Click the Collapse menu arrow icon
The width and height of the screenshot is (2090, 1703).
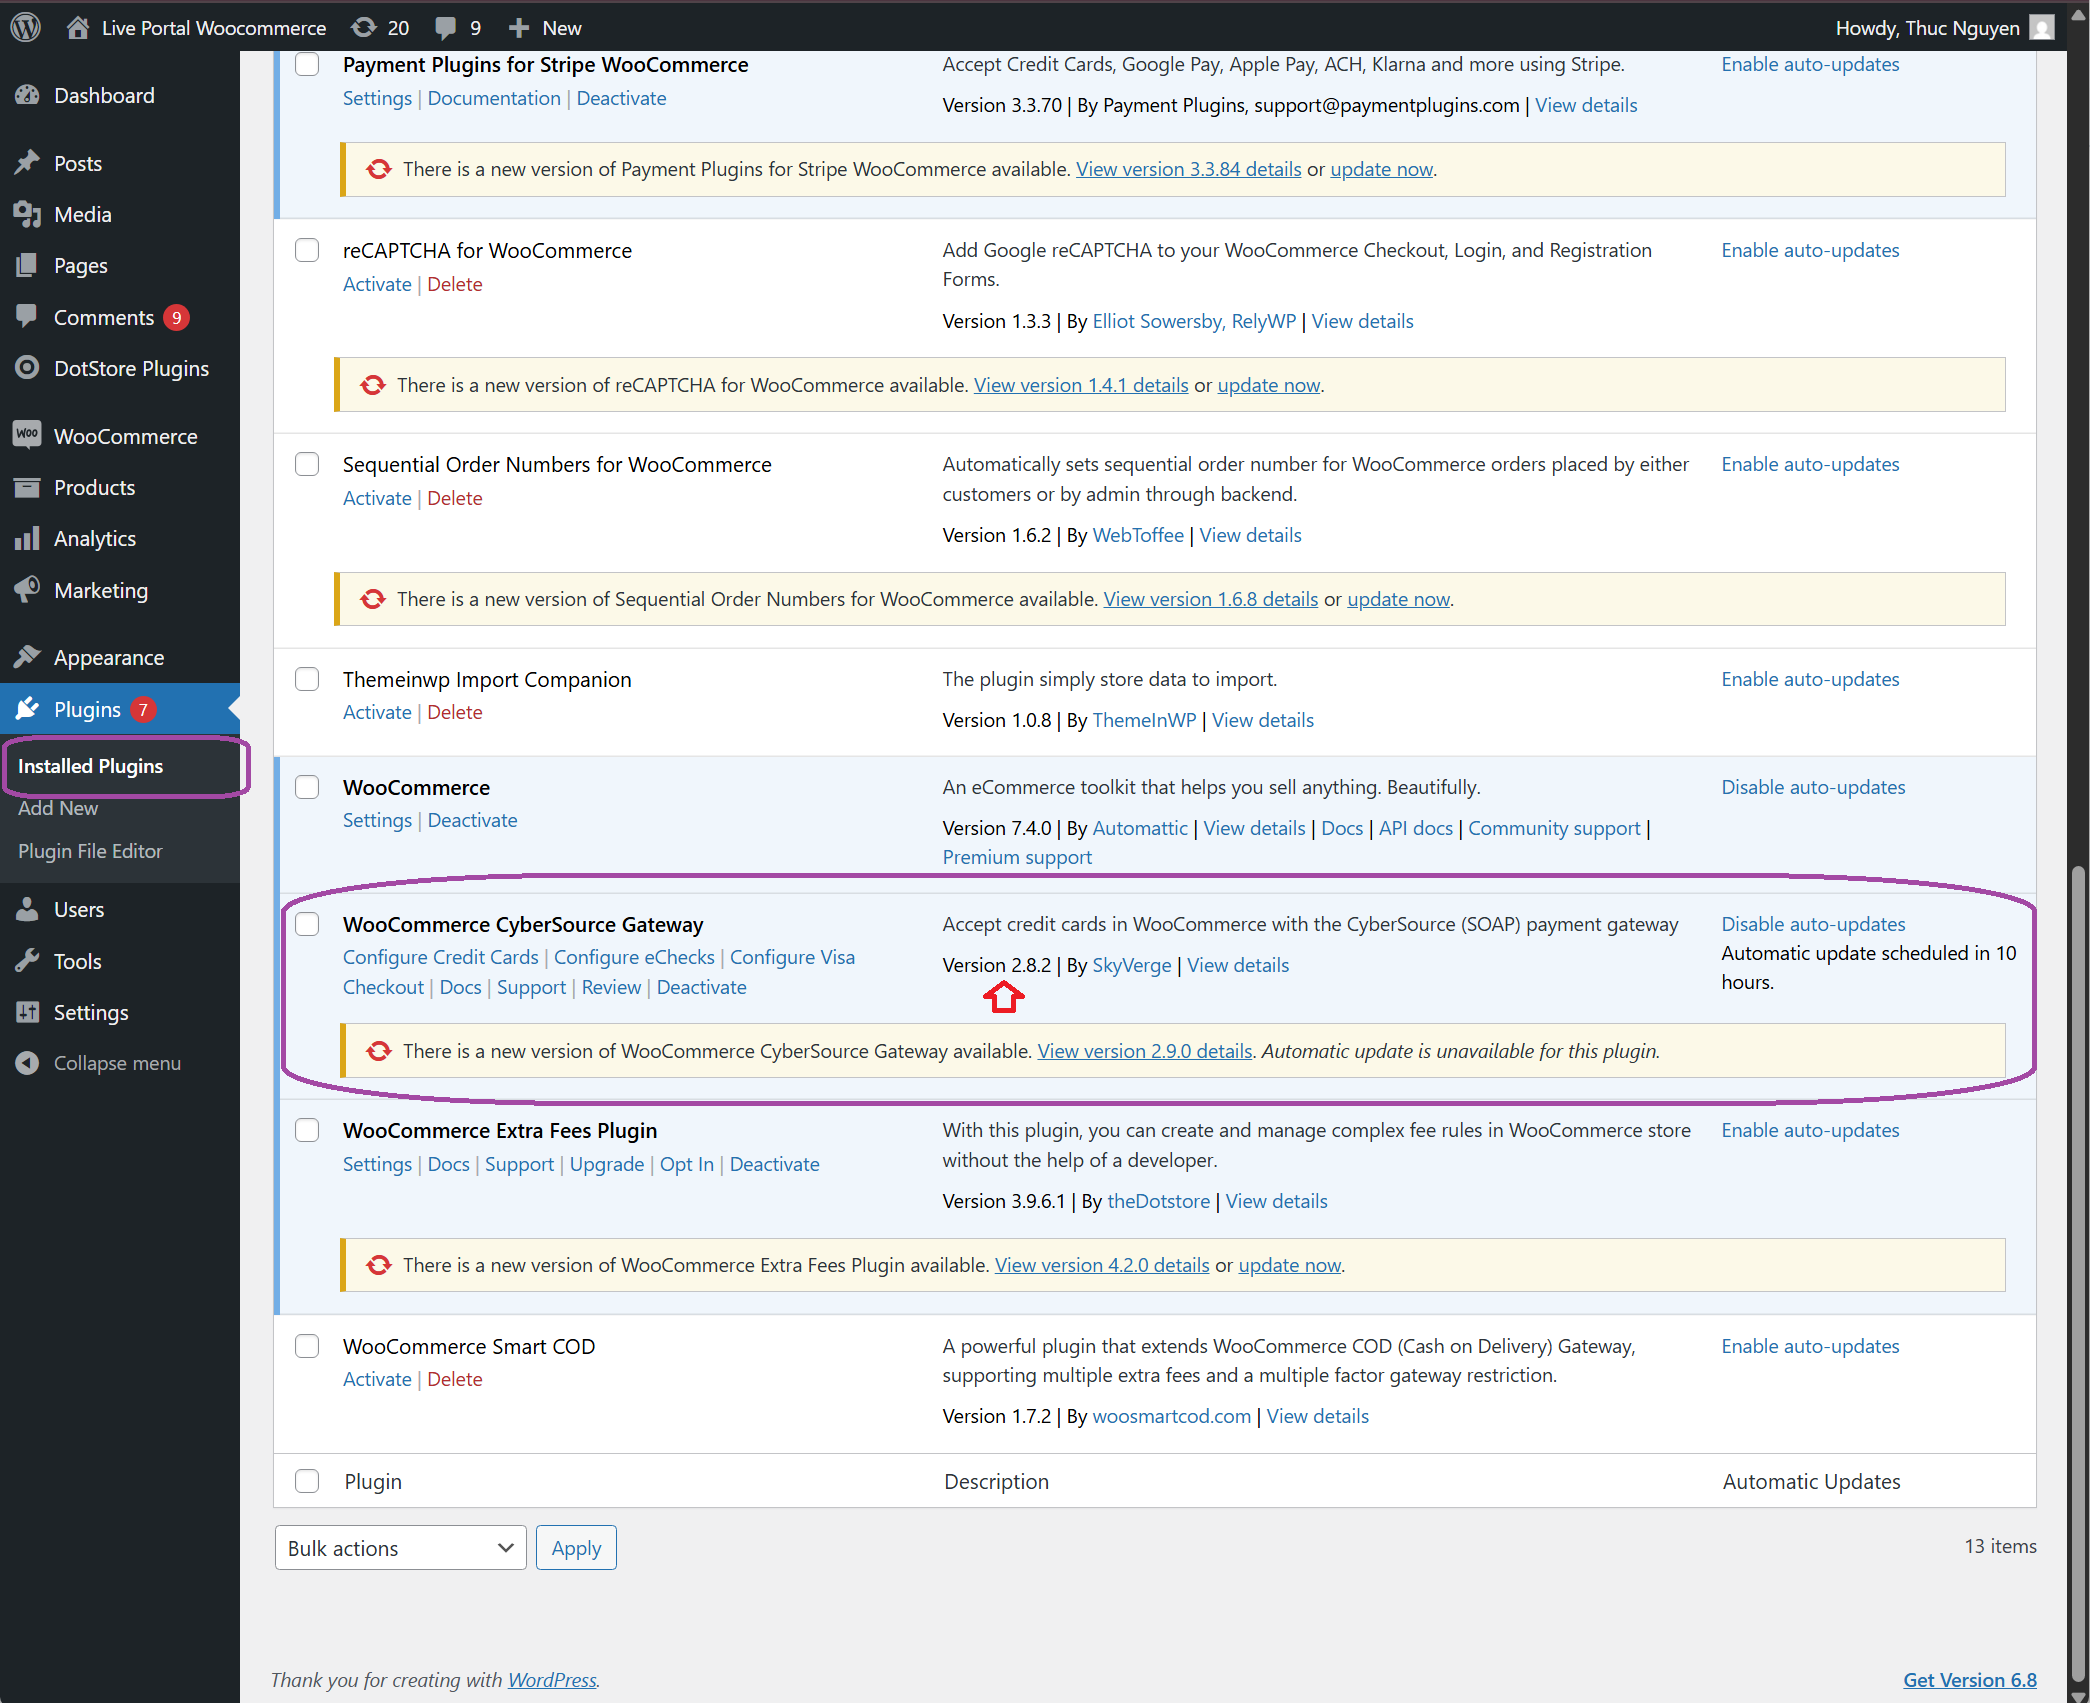tap(27, 1063)
